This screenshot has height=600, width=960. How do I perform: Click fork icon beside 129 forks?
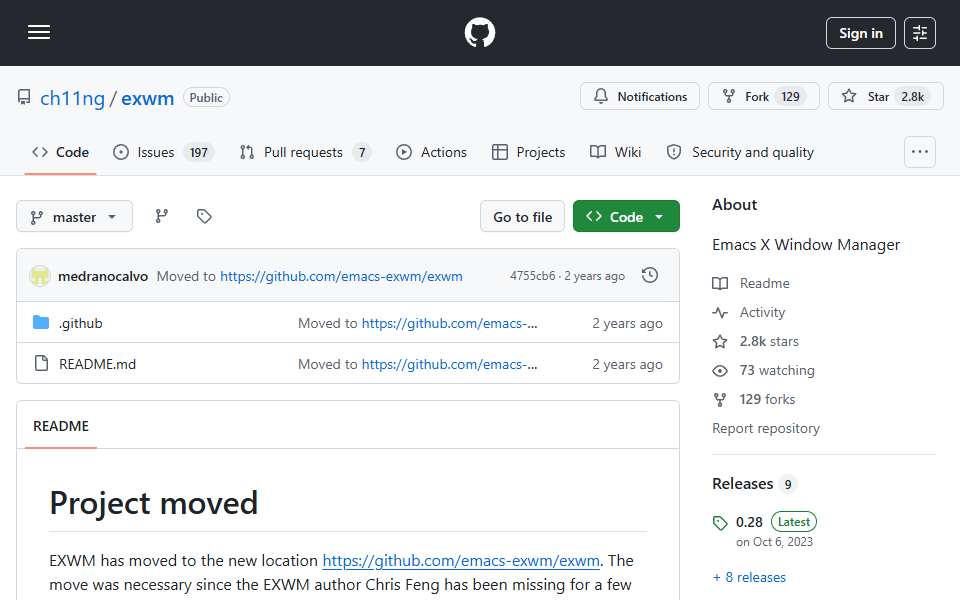point(720,400)
